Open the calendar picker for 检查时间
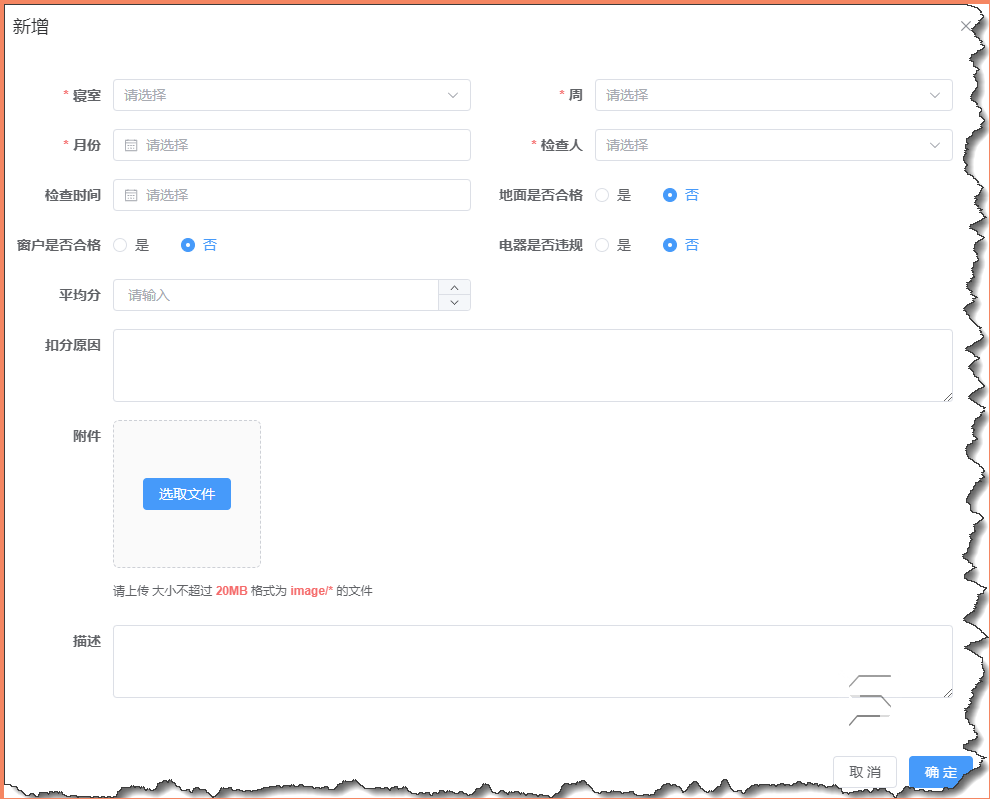Viewport: 990px width, 799px height. (x=130, y=194)
